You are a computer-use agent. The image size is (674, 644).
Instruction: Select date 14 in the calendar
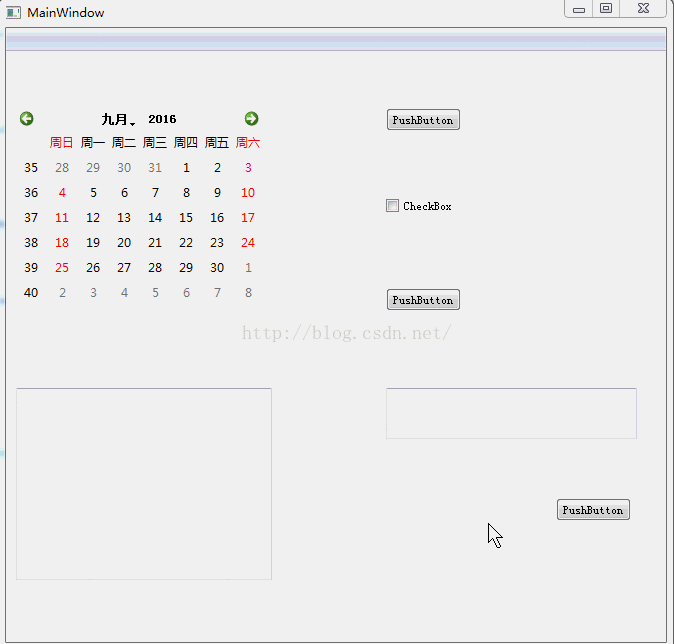tap(155, 218)
